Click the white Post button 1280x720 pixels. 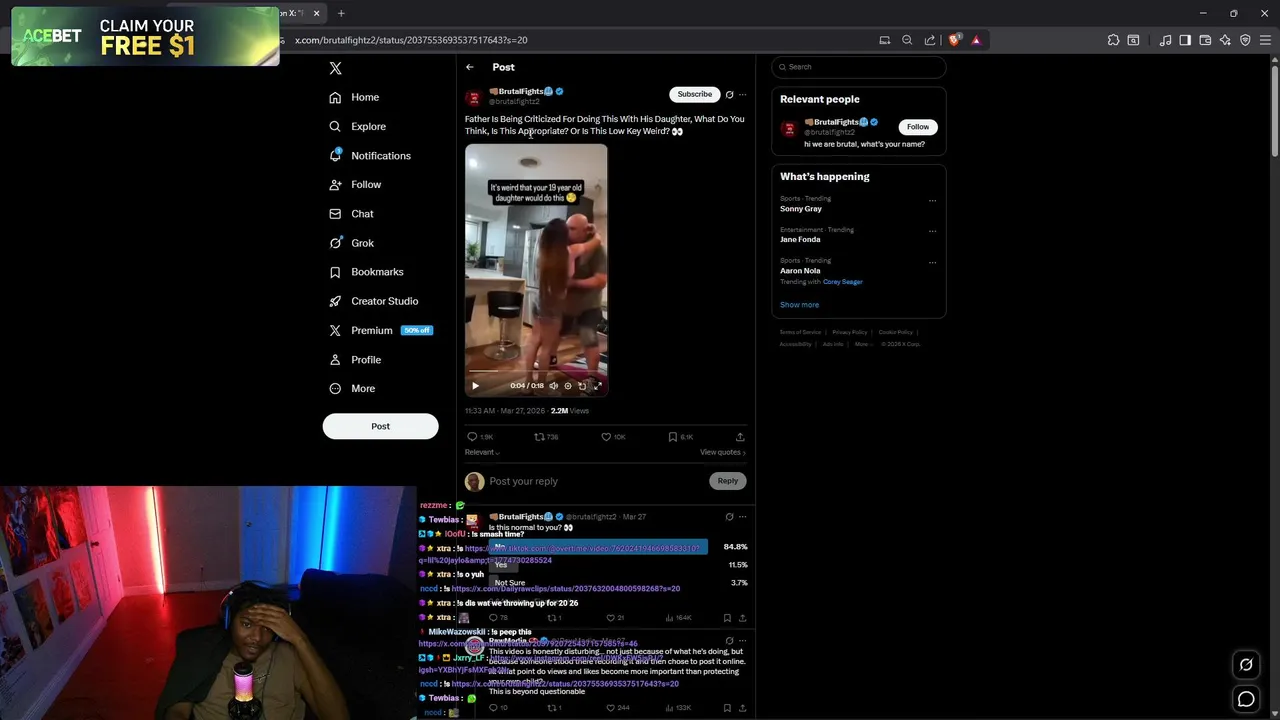(x=380, y=426)
